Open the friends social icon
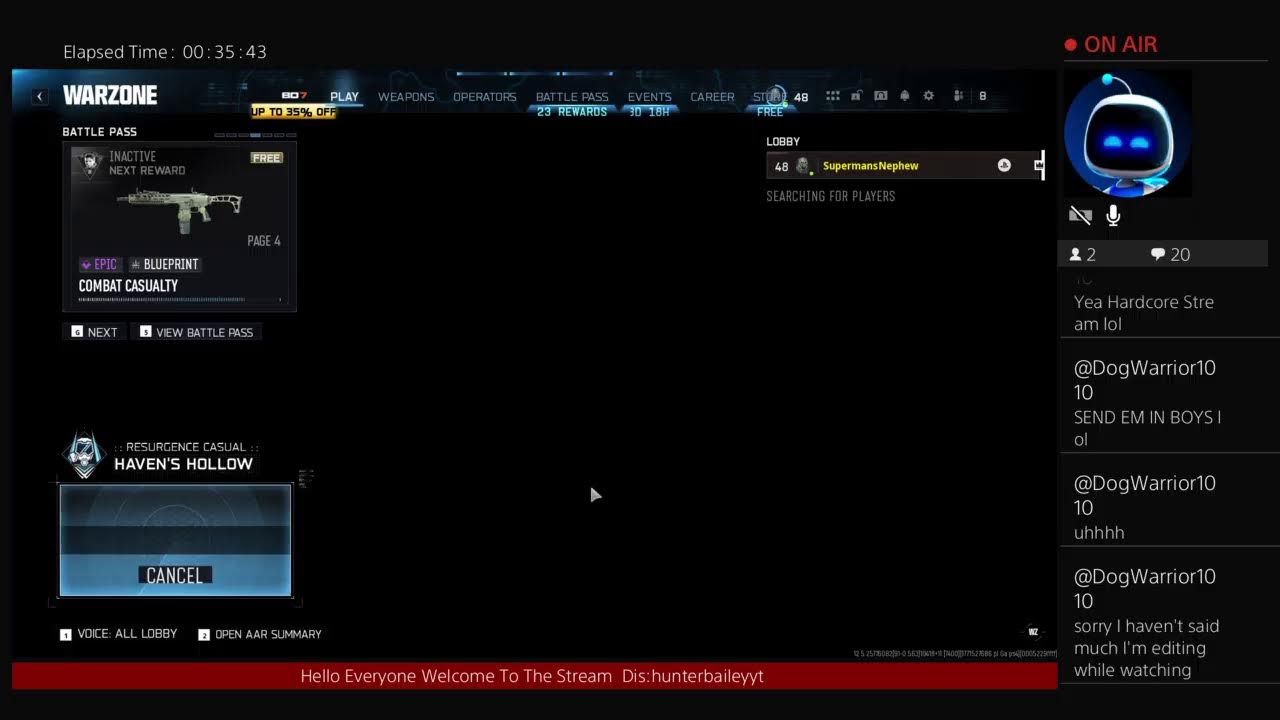This screenshot has height=720, width=1280. pos(958,96)
